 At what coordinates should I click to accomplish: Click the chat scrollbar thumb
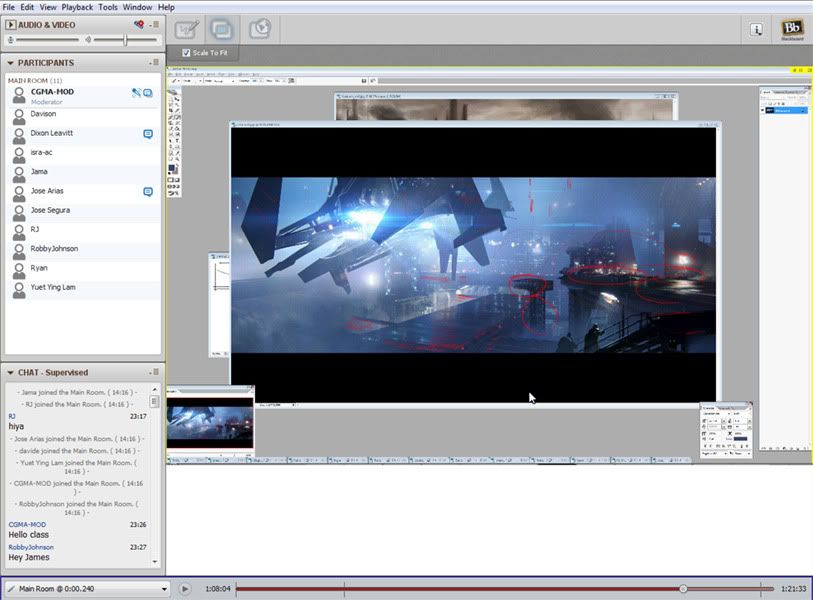coord(154,401)
